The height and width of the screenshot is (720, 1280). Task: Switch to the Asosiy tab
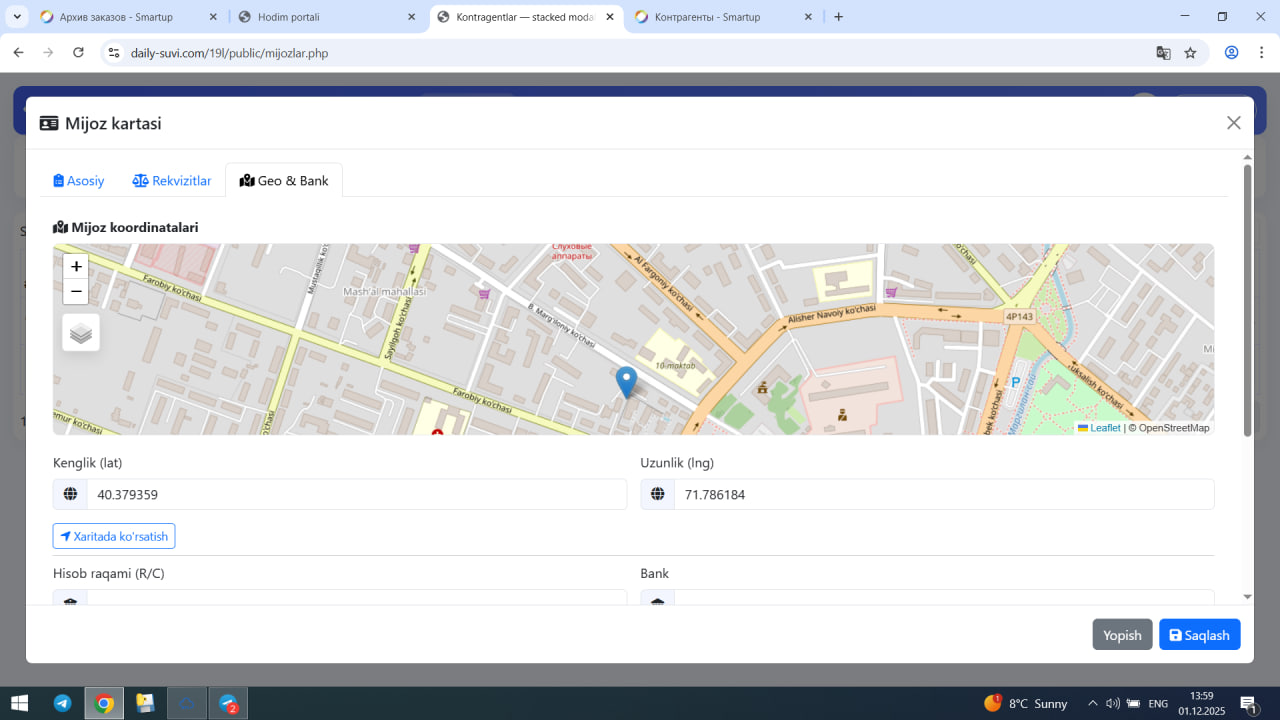click(79, 181)
